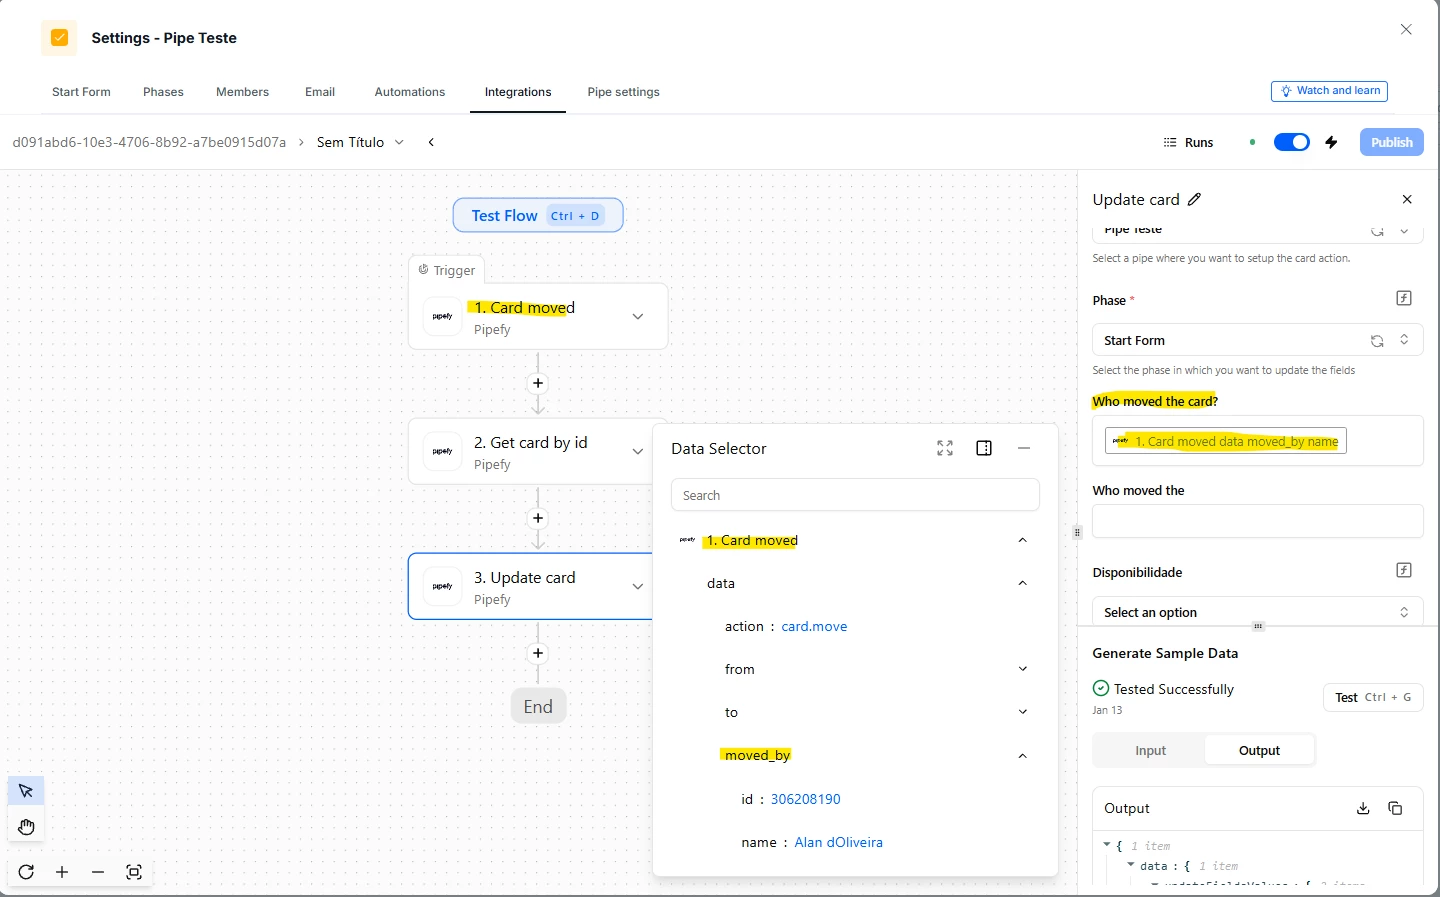Fit flow to screen icon
1440x897 pixels.
coord(134,872)
